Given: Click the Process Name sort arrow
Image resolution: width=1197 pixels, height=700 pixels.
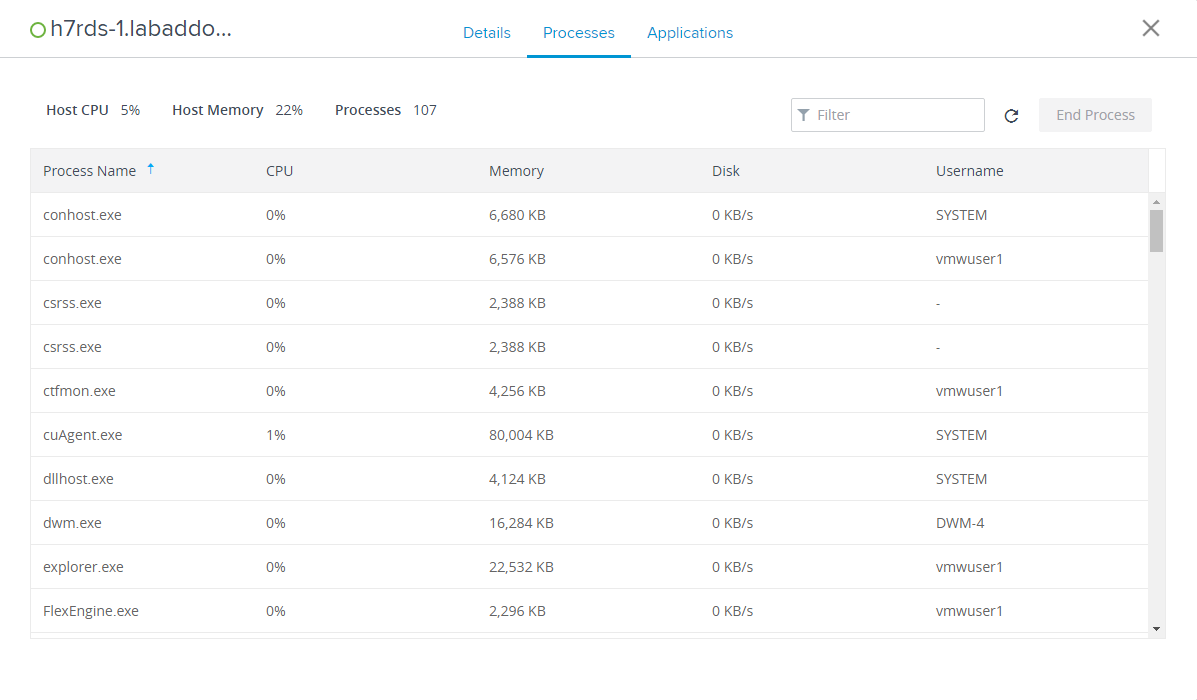Looking at the screenshot, I should [x=151, y=169].
